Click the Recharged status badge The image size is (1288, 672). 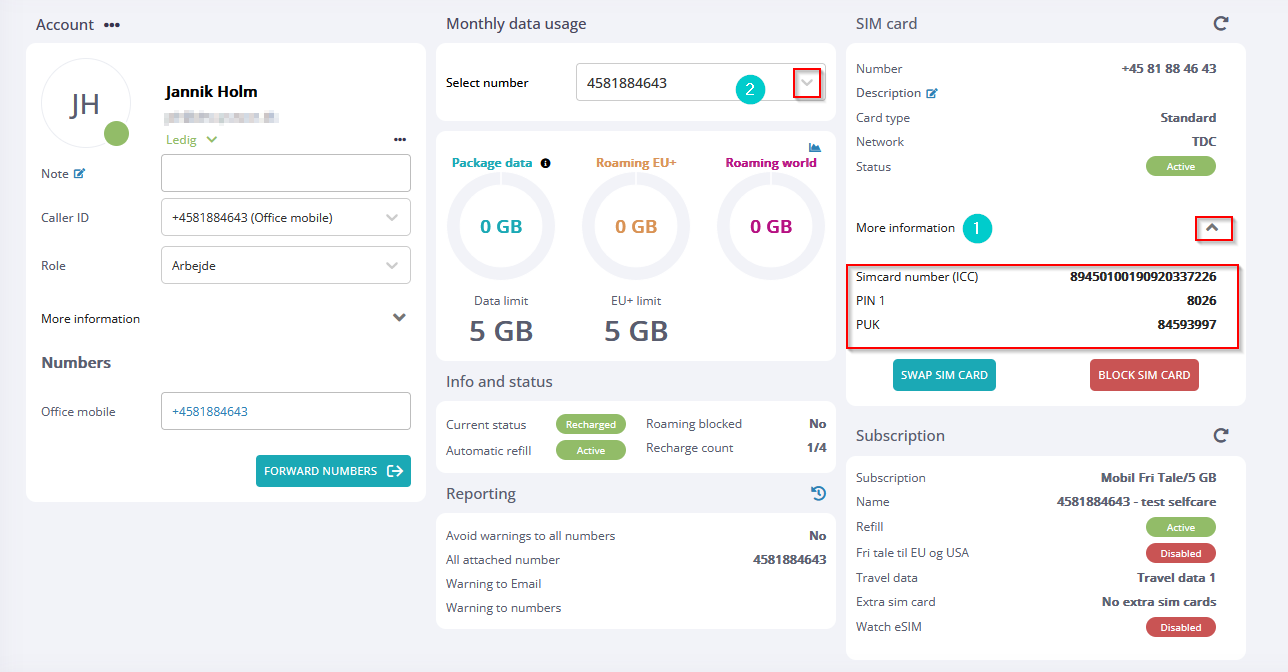[x=591, y=424]
